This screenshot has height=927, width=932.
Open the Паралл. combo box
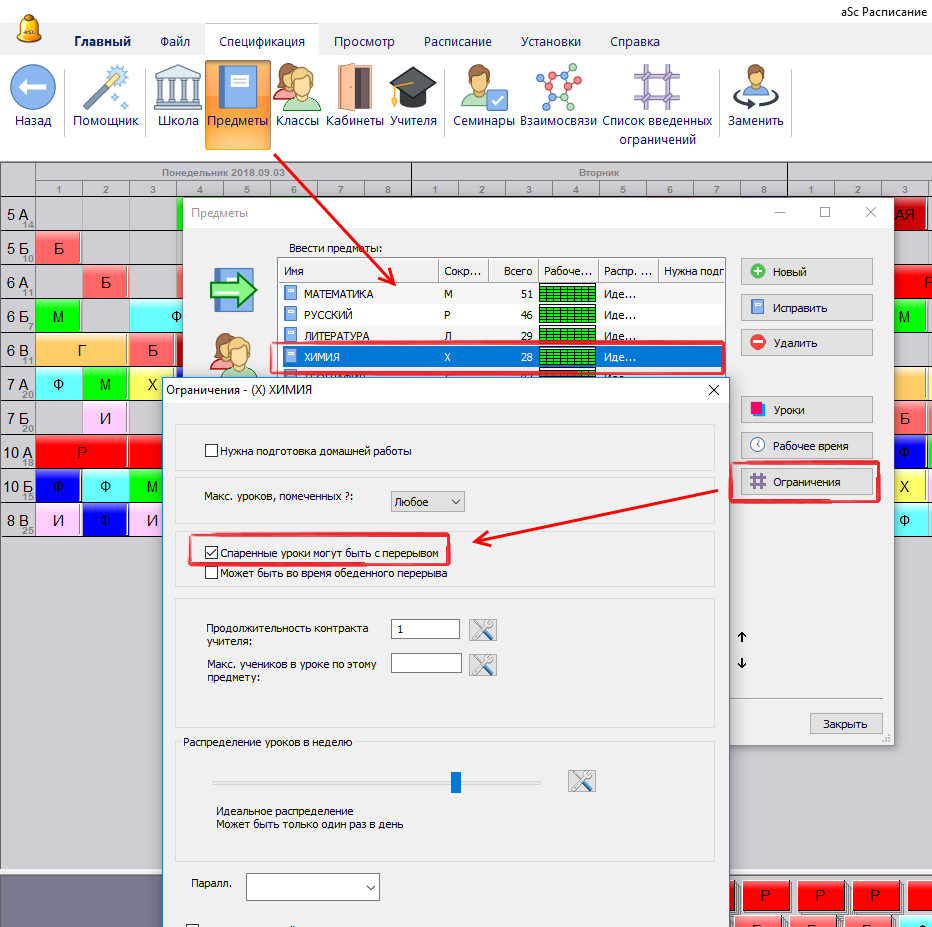[x=313, y=886]
